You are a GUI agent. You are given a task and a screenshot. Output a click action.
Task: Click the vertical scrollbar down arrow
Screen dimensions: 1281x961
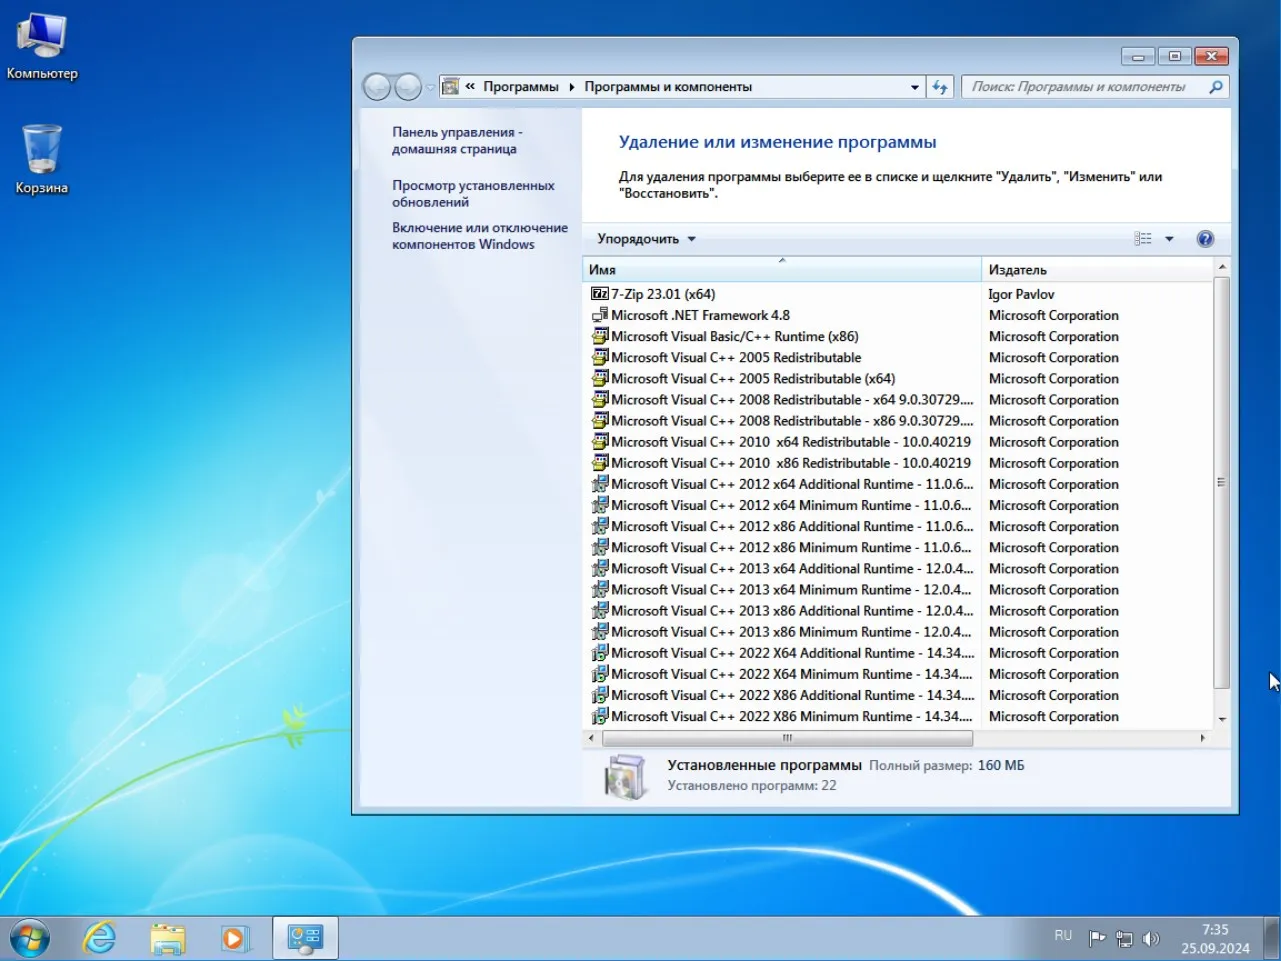[1221, 719]
